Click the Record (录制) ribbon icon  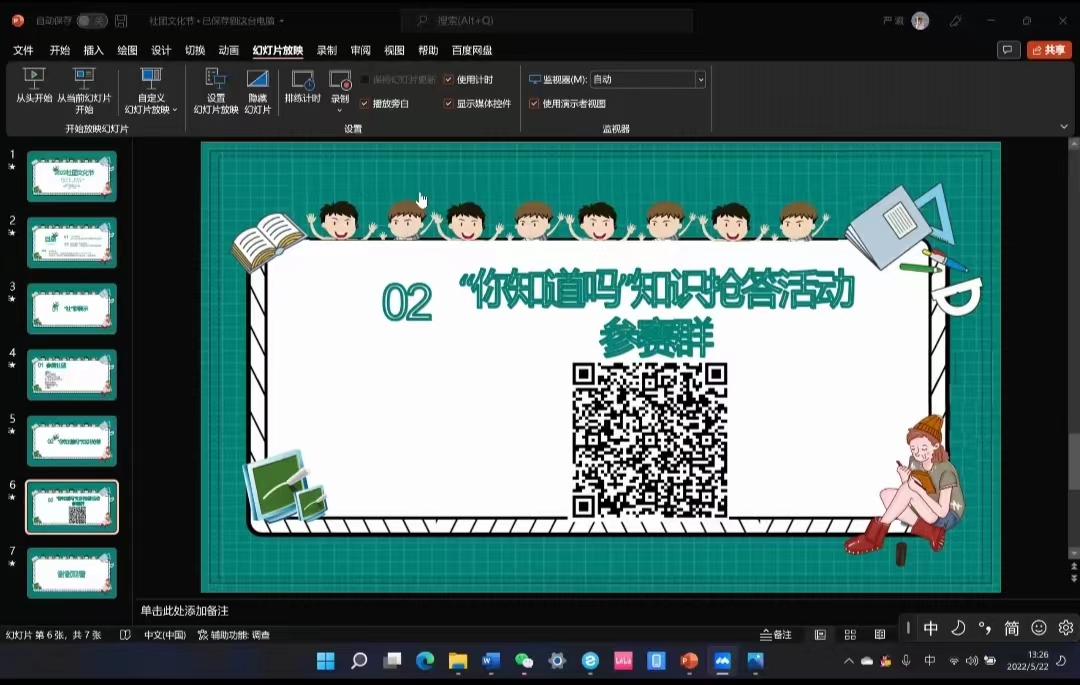click(x=340, y=81)
